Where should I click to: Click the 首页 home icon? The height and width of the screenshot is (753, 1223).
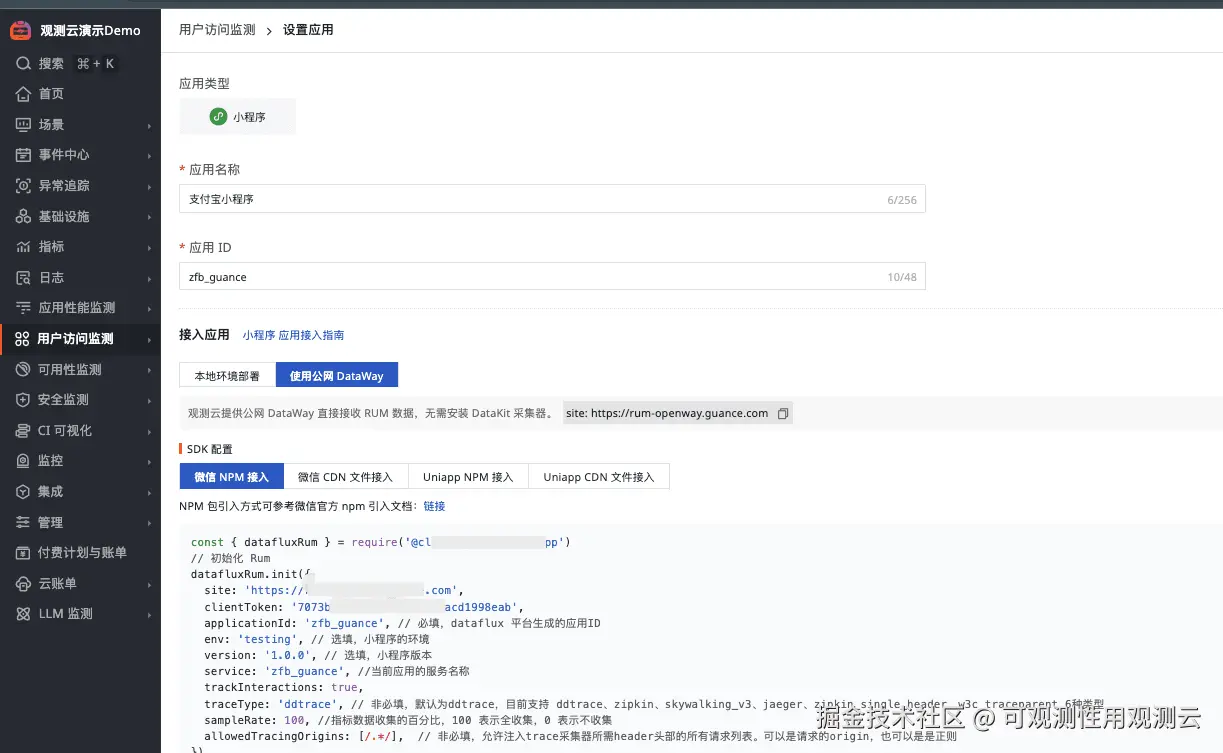click(x=23, y=94)
